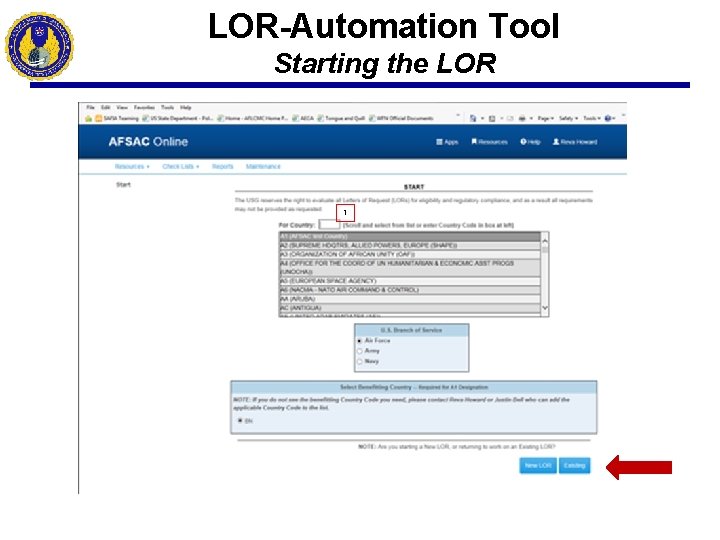Image resolution: width=720 pixels, height=540 pixels.
Task: Click the add-to-favorites star icon in the bookmarks bar
Action: (x=88, y=118)
